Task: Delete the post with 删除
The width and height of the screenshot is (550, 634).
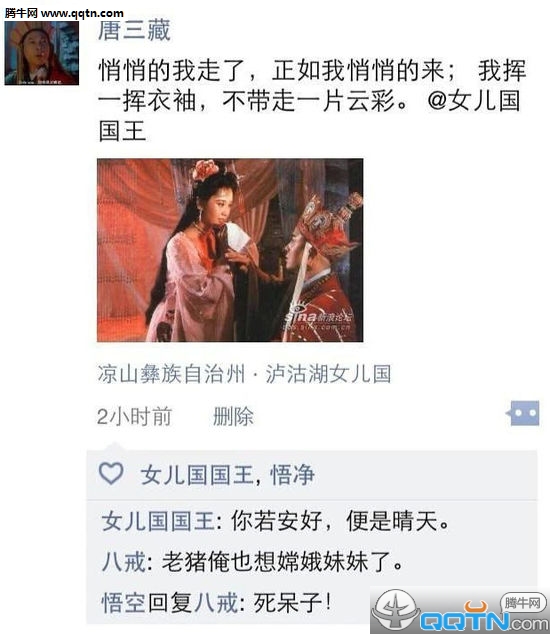Action: tap(233, 416)
